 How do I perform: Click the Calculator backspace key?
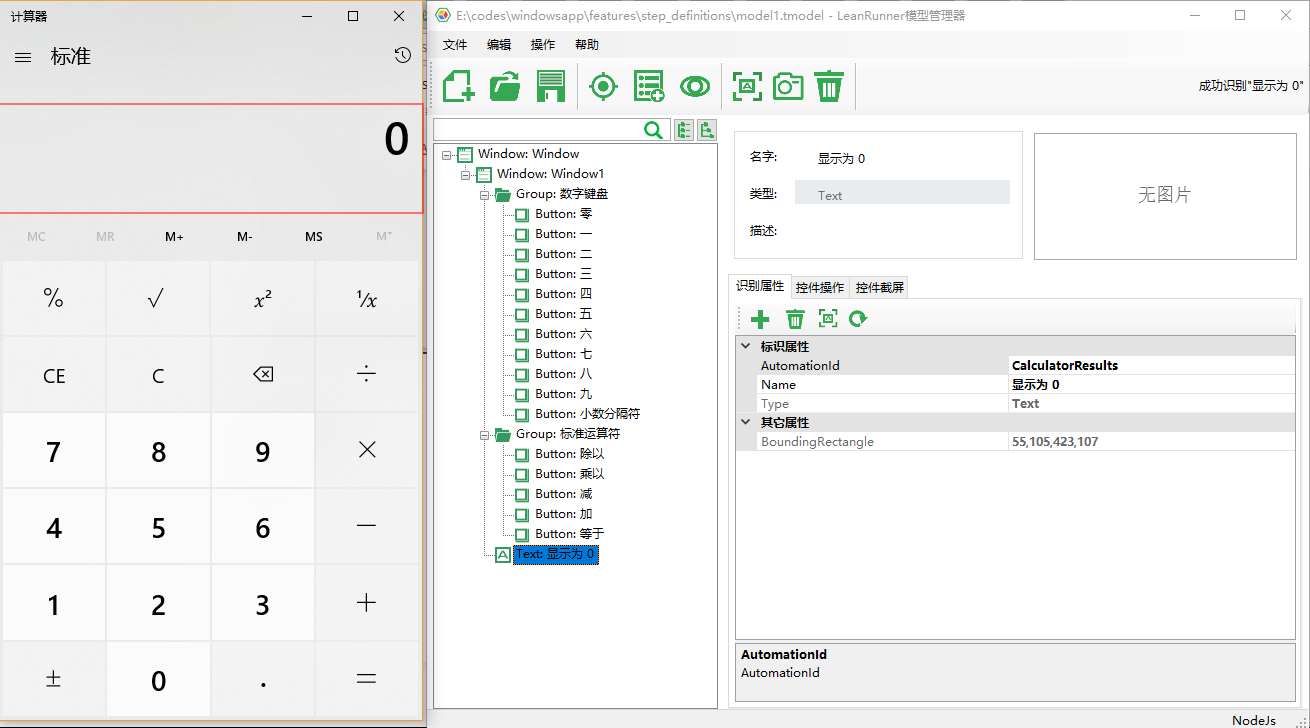(x=263, y=375)
